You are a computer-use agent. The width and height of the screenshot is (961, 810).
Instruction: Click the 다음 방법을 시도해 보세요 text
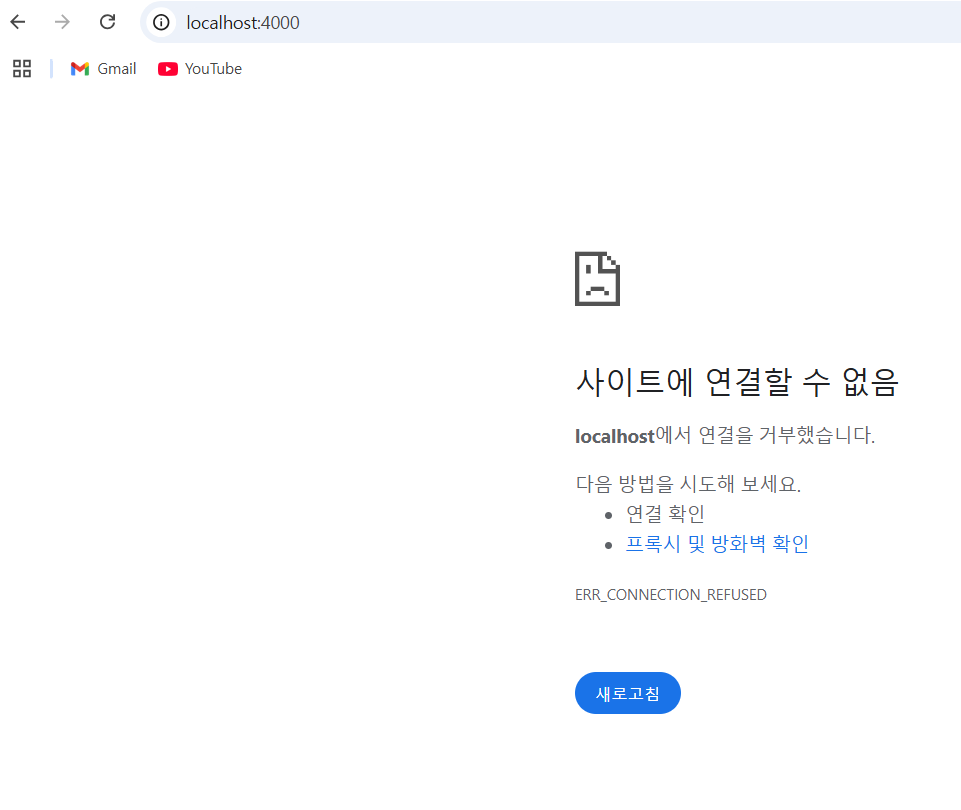(688, 484)
